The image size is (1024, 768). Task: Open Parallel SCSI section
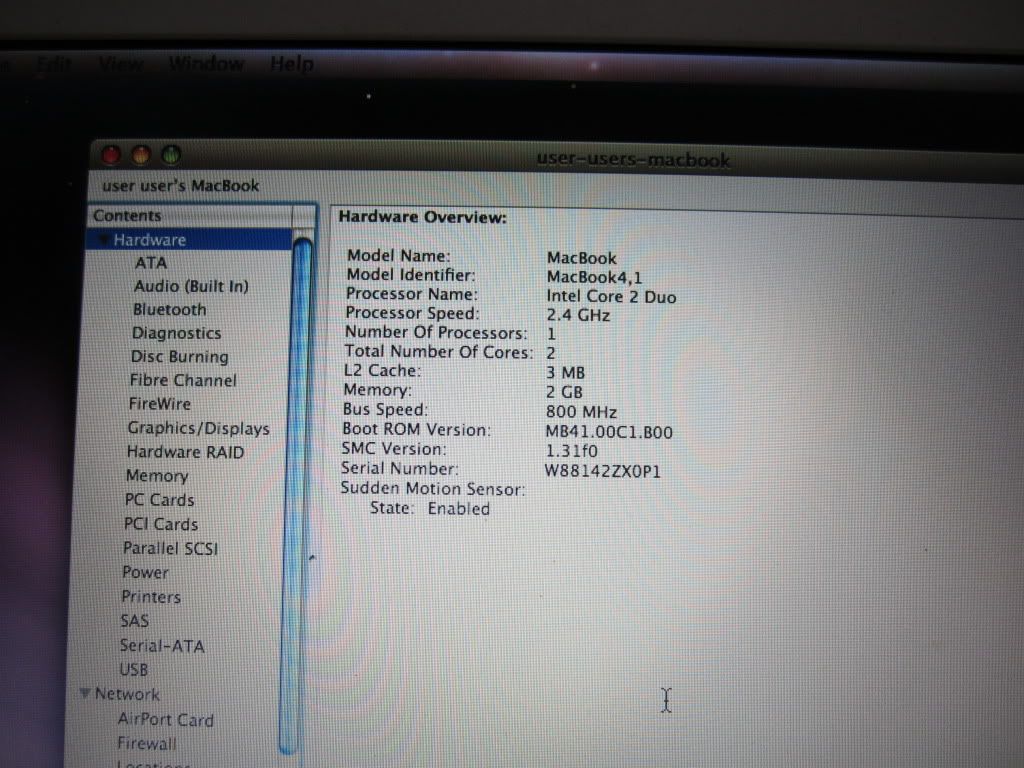pos(170,548)
